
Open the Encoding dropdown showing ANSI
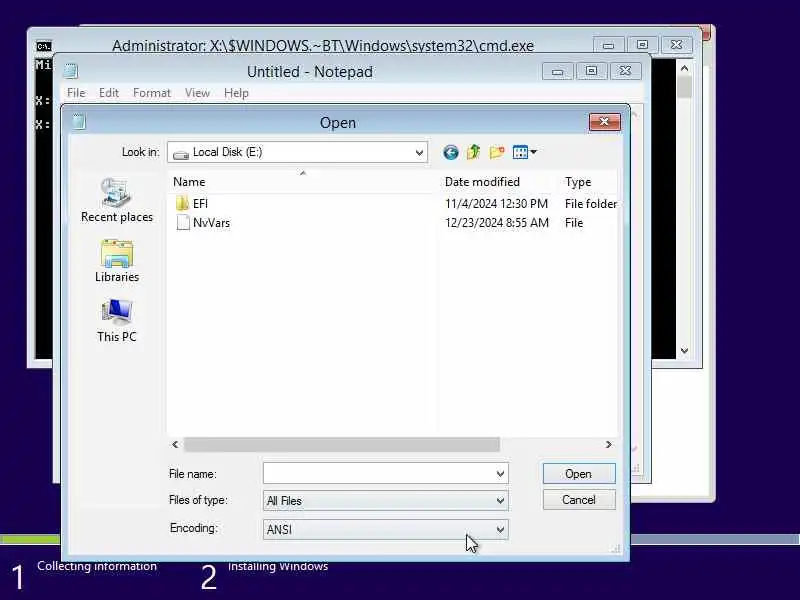coord(385,530)
